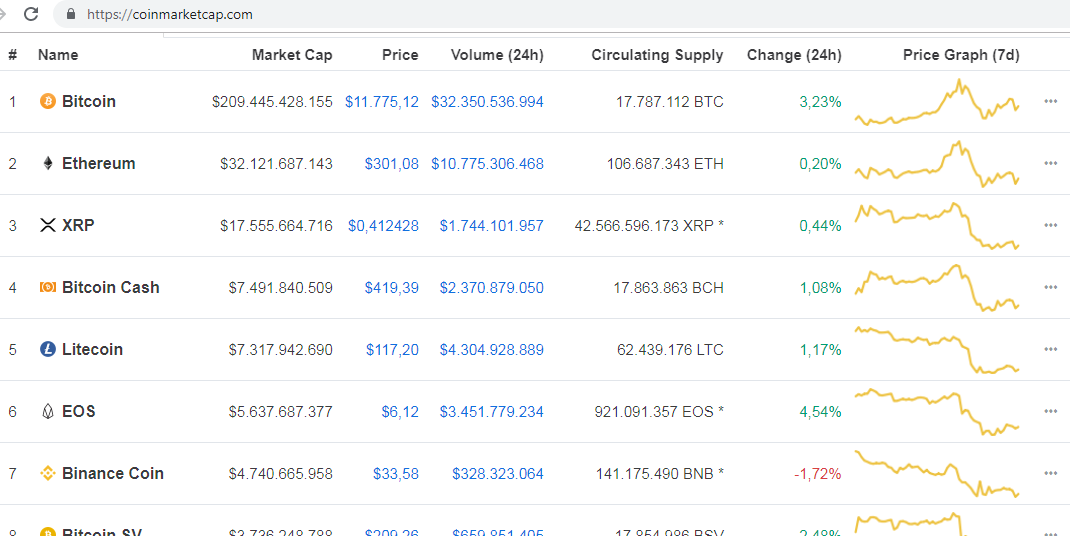Open the more-options dots for Bitcoin
The image size is (1070, 536).
point(1050,102)
